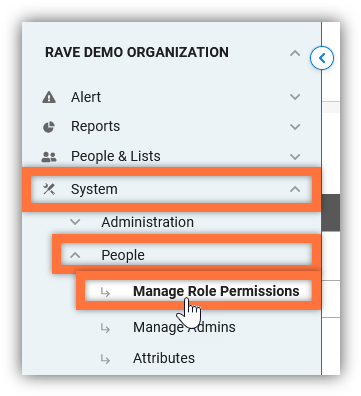This screenshot has width=361, height=396.
Task: Select the Administration submenu label
Action: 147,222
